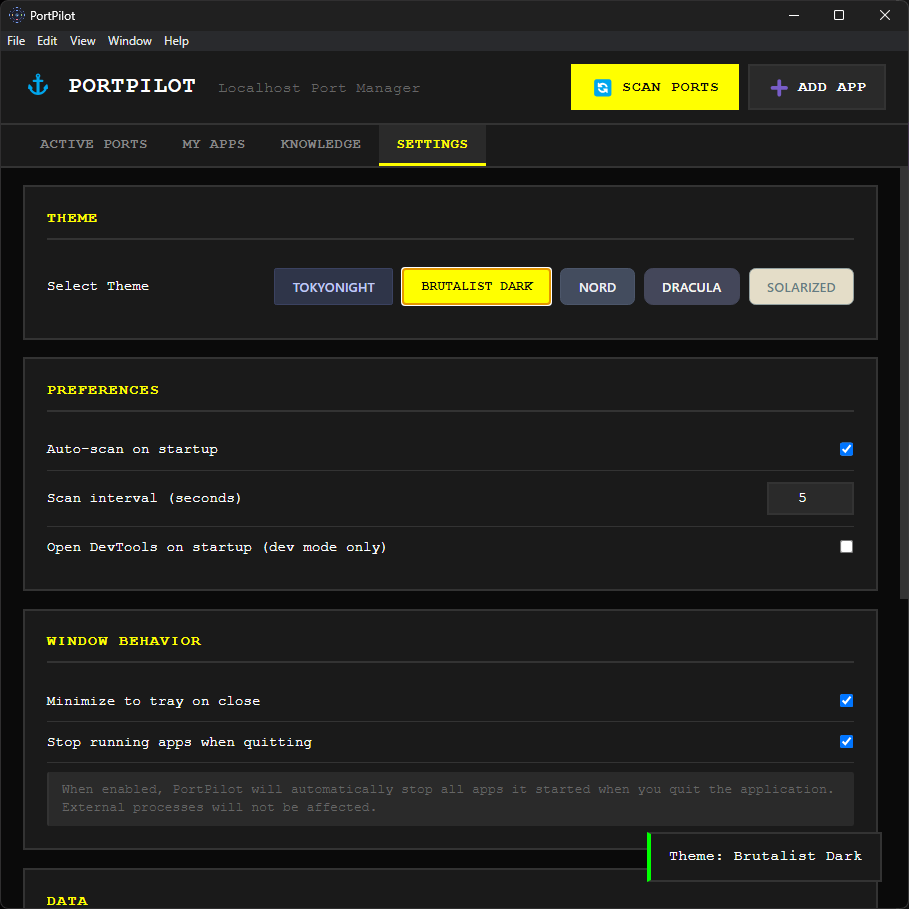Image resolution: width=909 pixels, height=909 pixels.
Task: Click the refresh icon in Scan Ports
Action: click(x=602, y=87)
